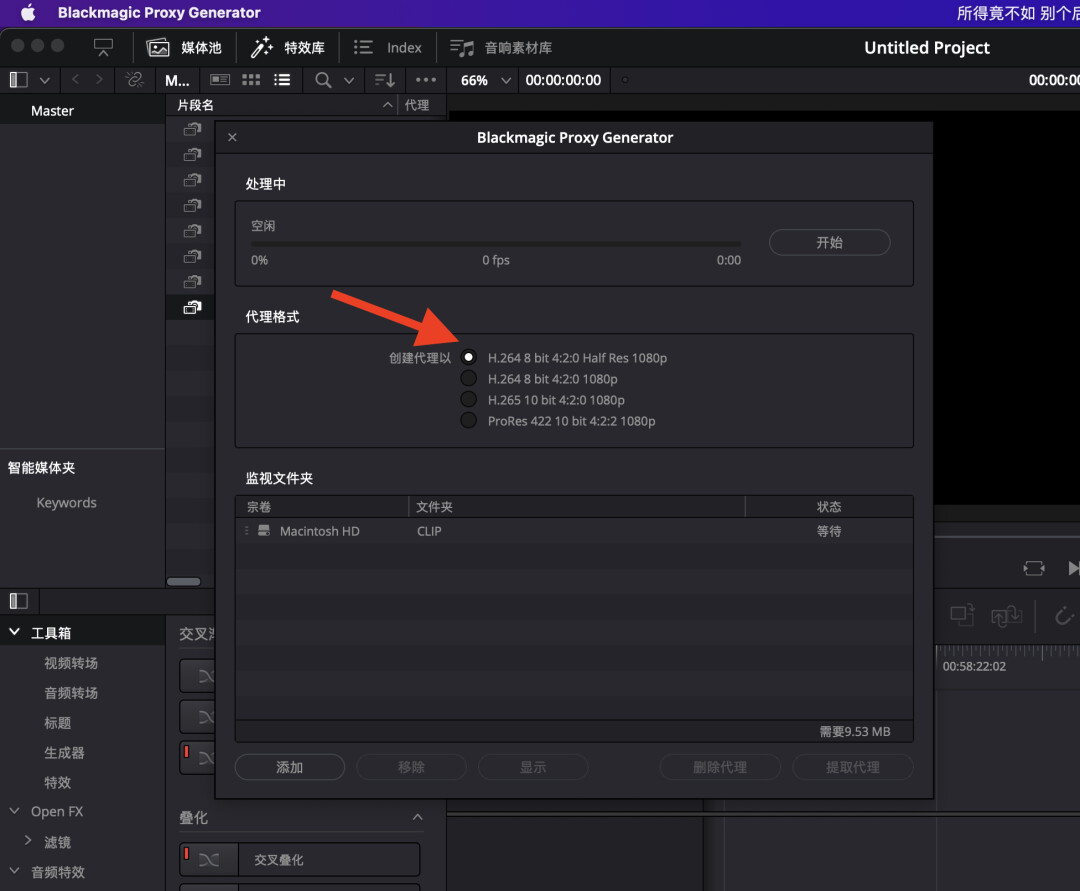Toggle effects sidebar panel icon
1080x891 pixels.
point(19,601)
